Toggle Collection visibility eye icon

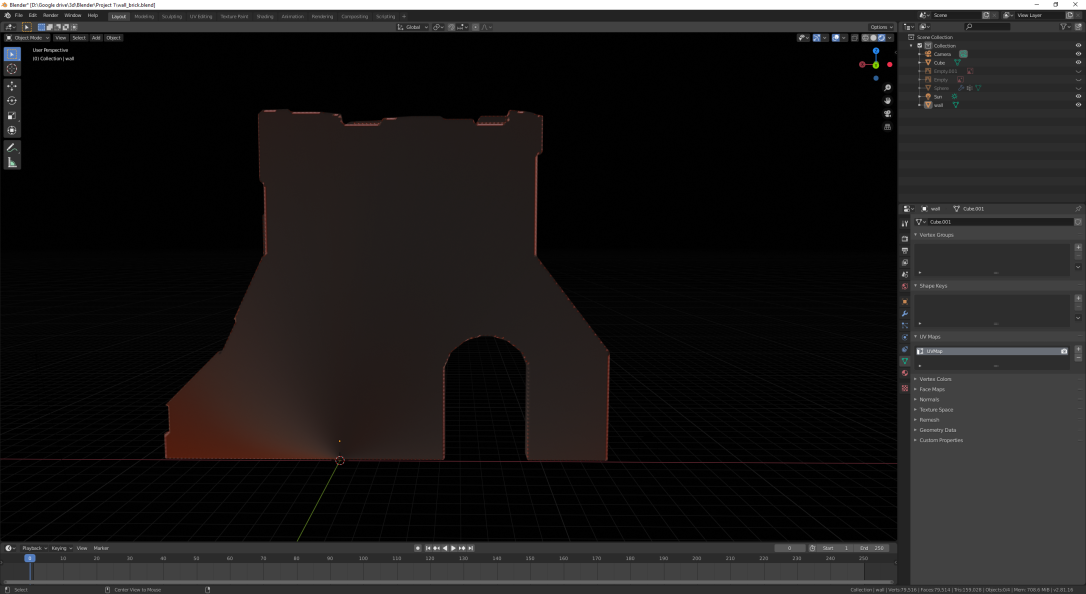1078,46
